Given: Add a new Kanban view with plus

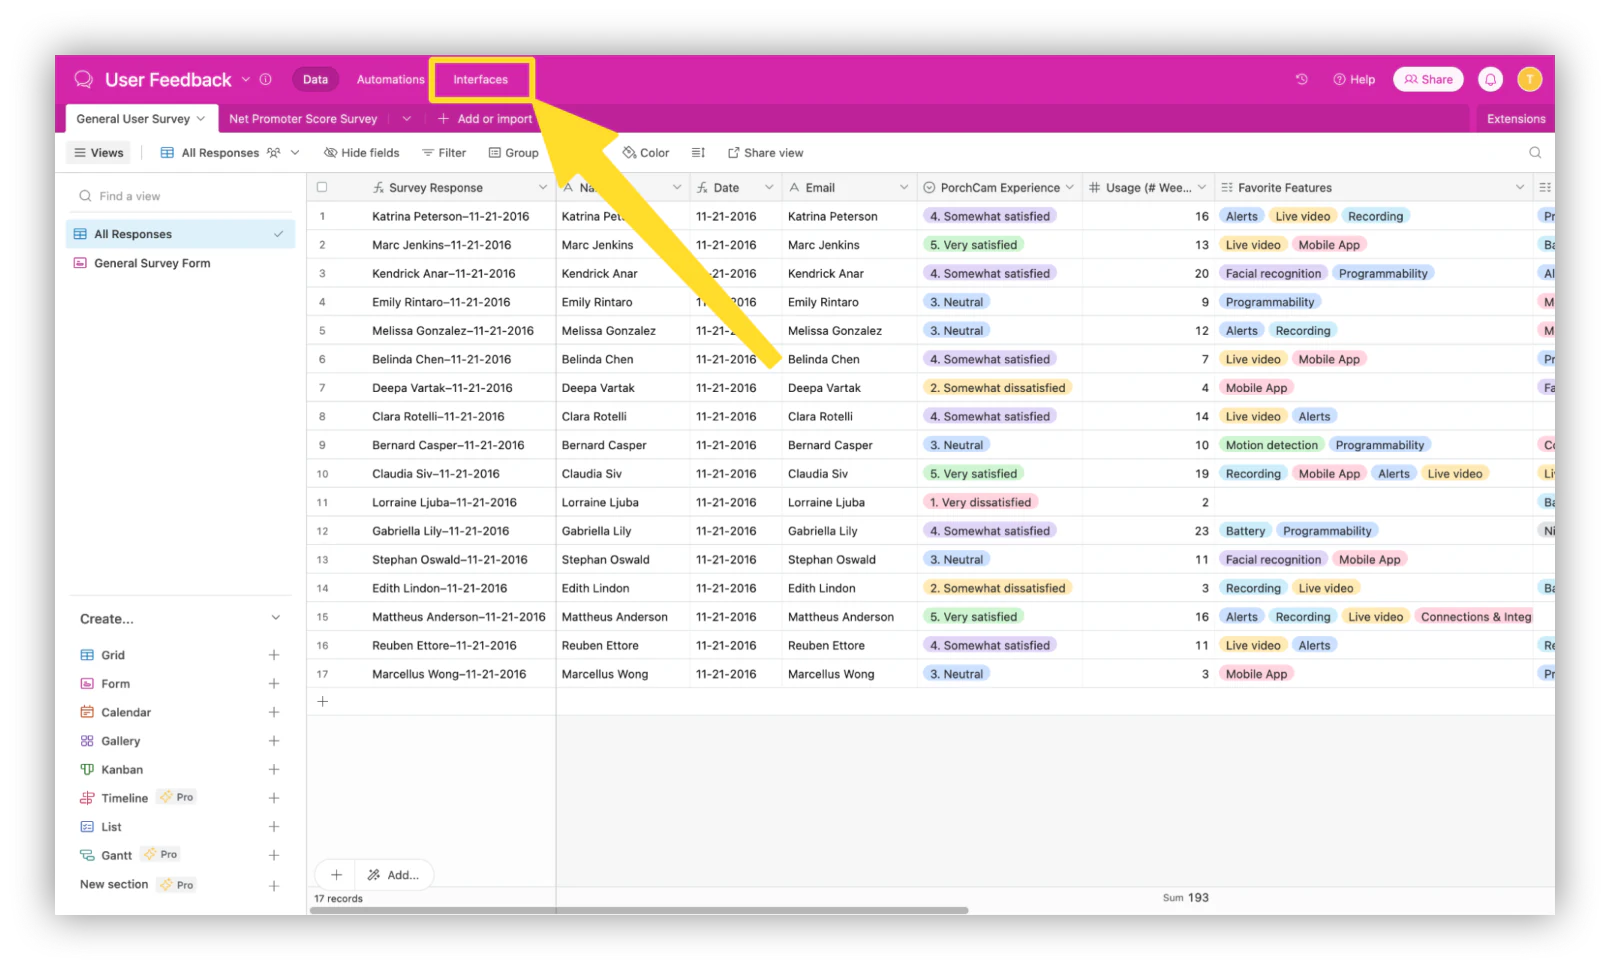Looking at the screenshot, I should click(x=274, y=770).
